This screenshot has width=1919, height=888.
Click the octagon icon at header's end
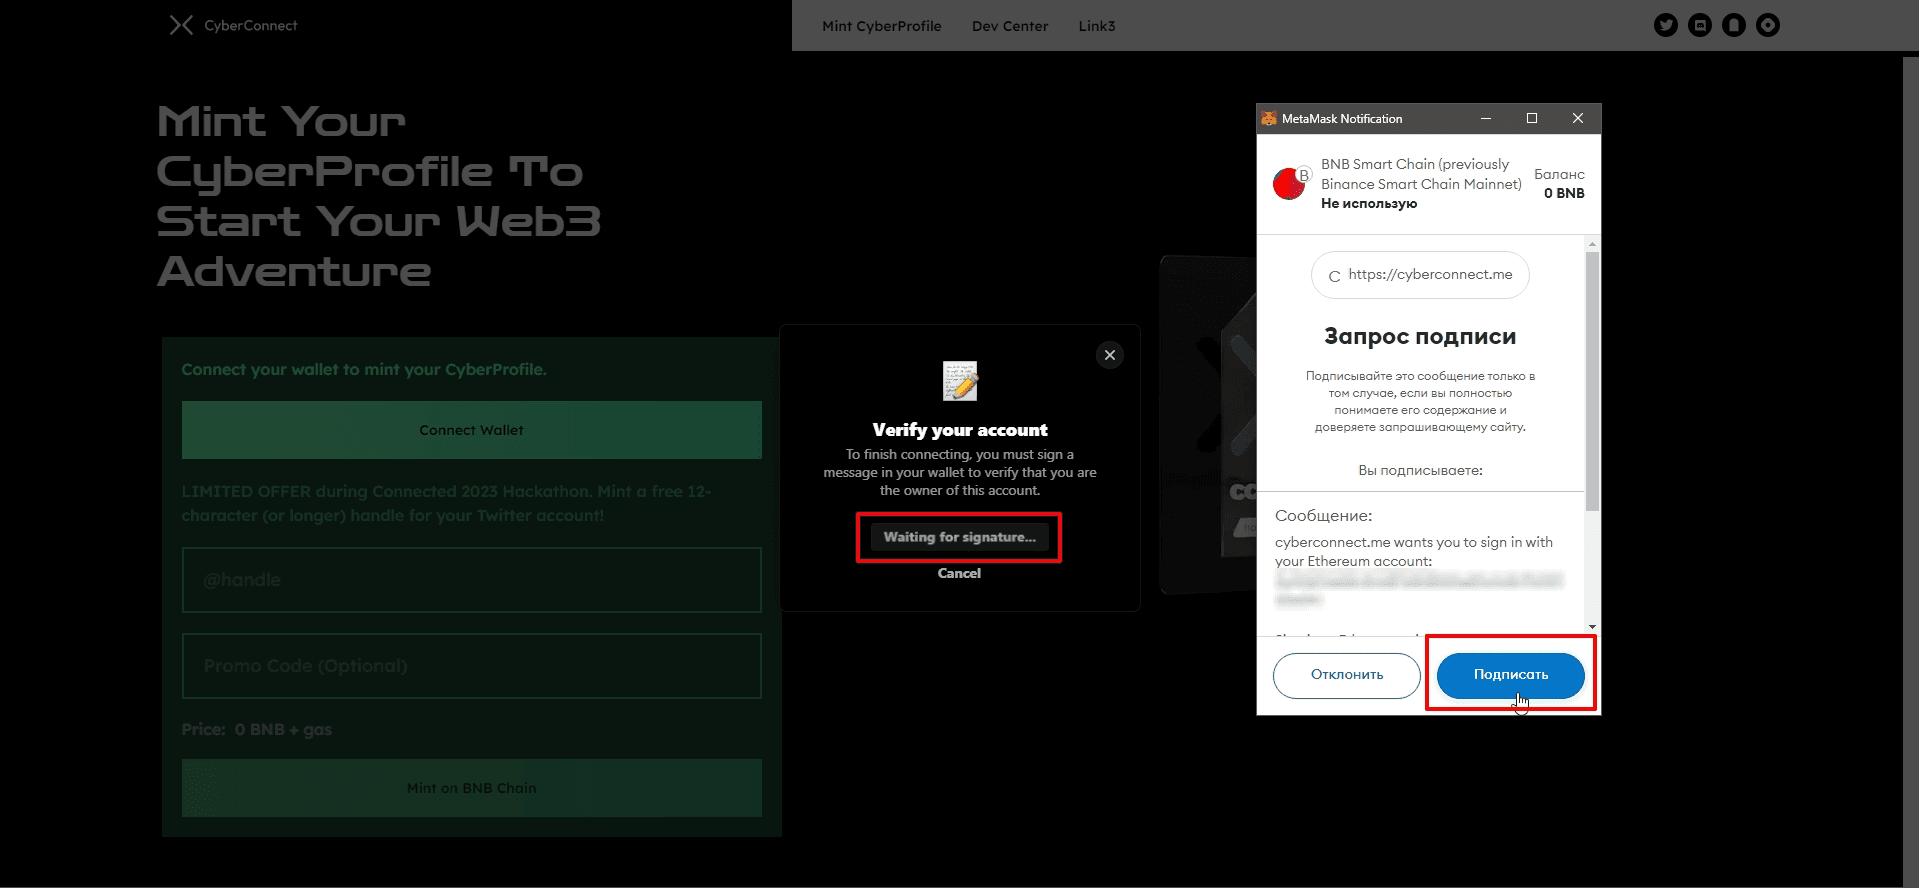coord(1768,25)
